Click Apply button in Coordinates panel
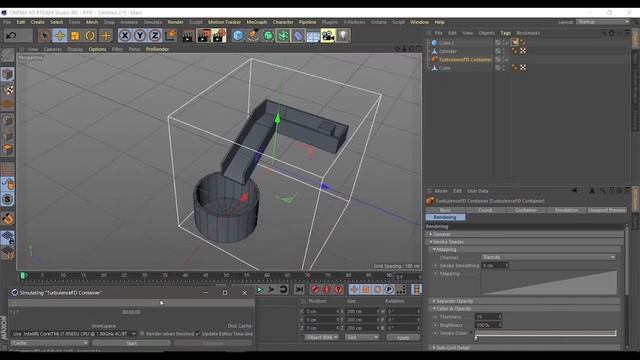This screenshot has height=360, width=640. click(403, 338)
